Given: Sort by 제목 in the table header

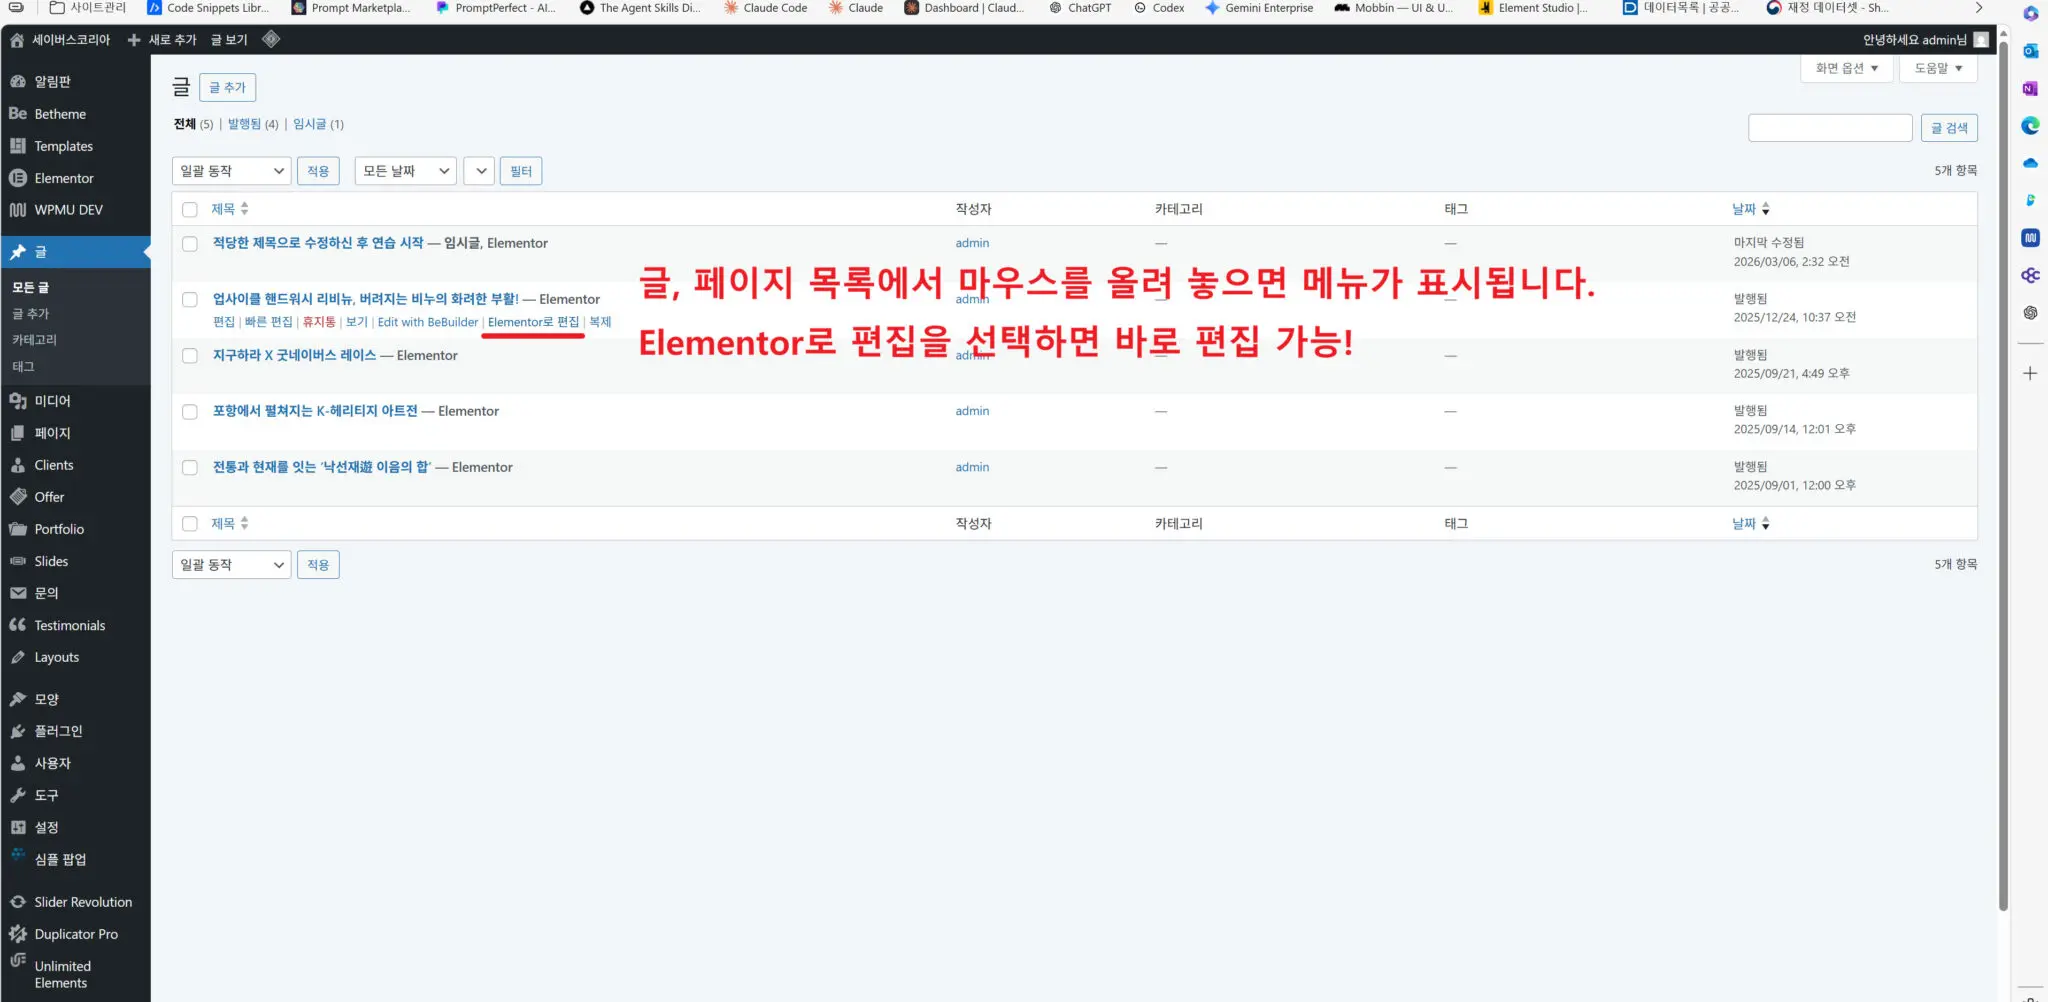Looking at the screenshot, I should [x=229, y=209].
